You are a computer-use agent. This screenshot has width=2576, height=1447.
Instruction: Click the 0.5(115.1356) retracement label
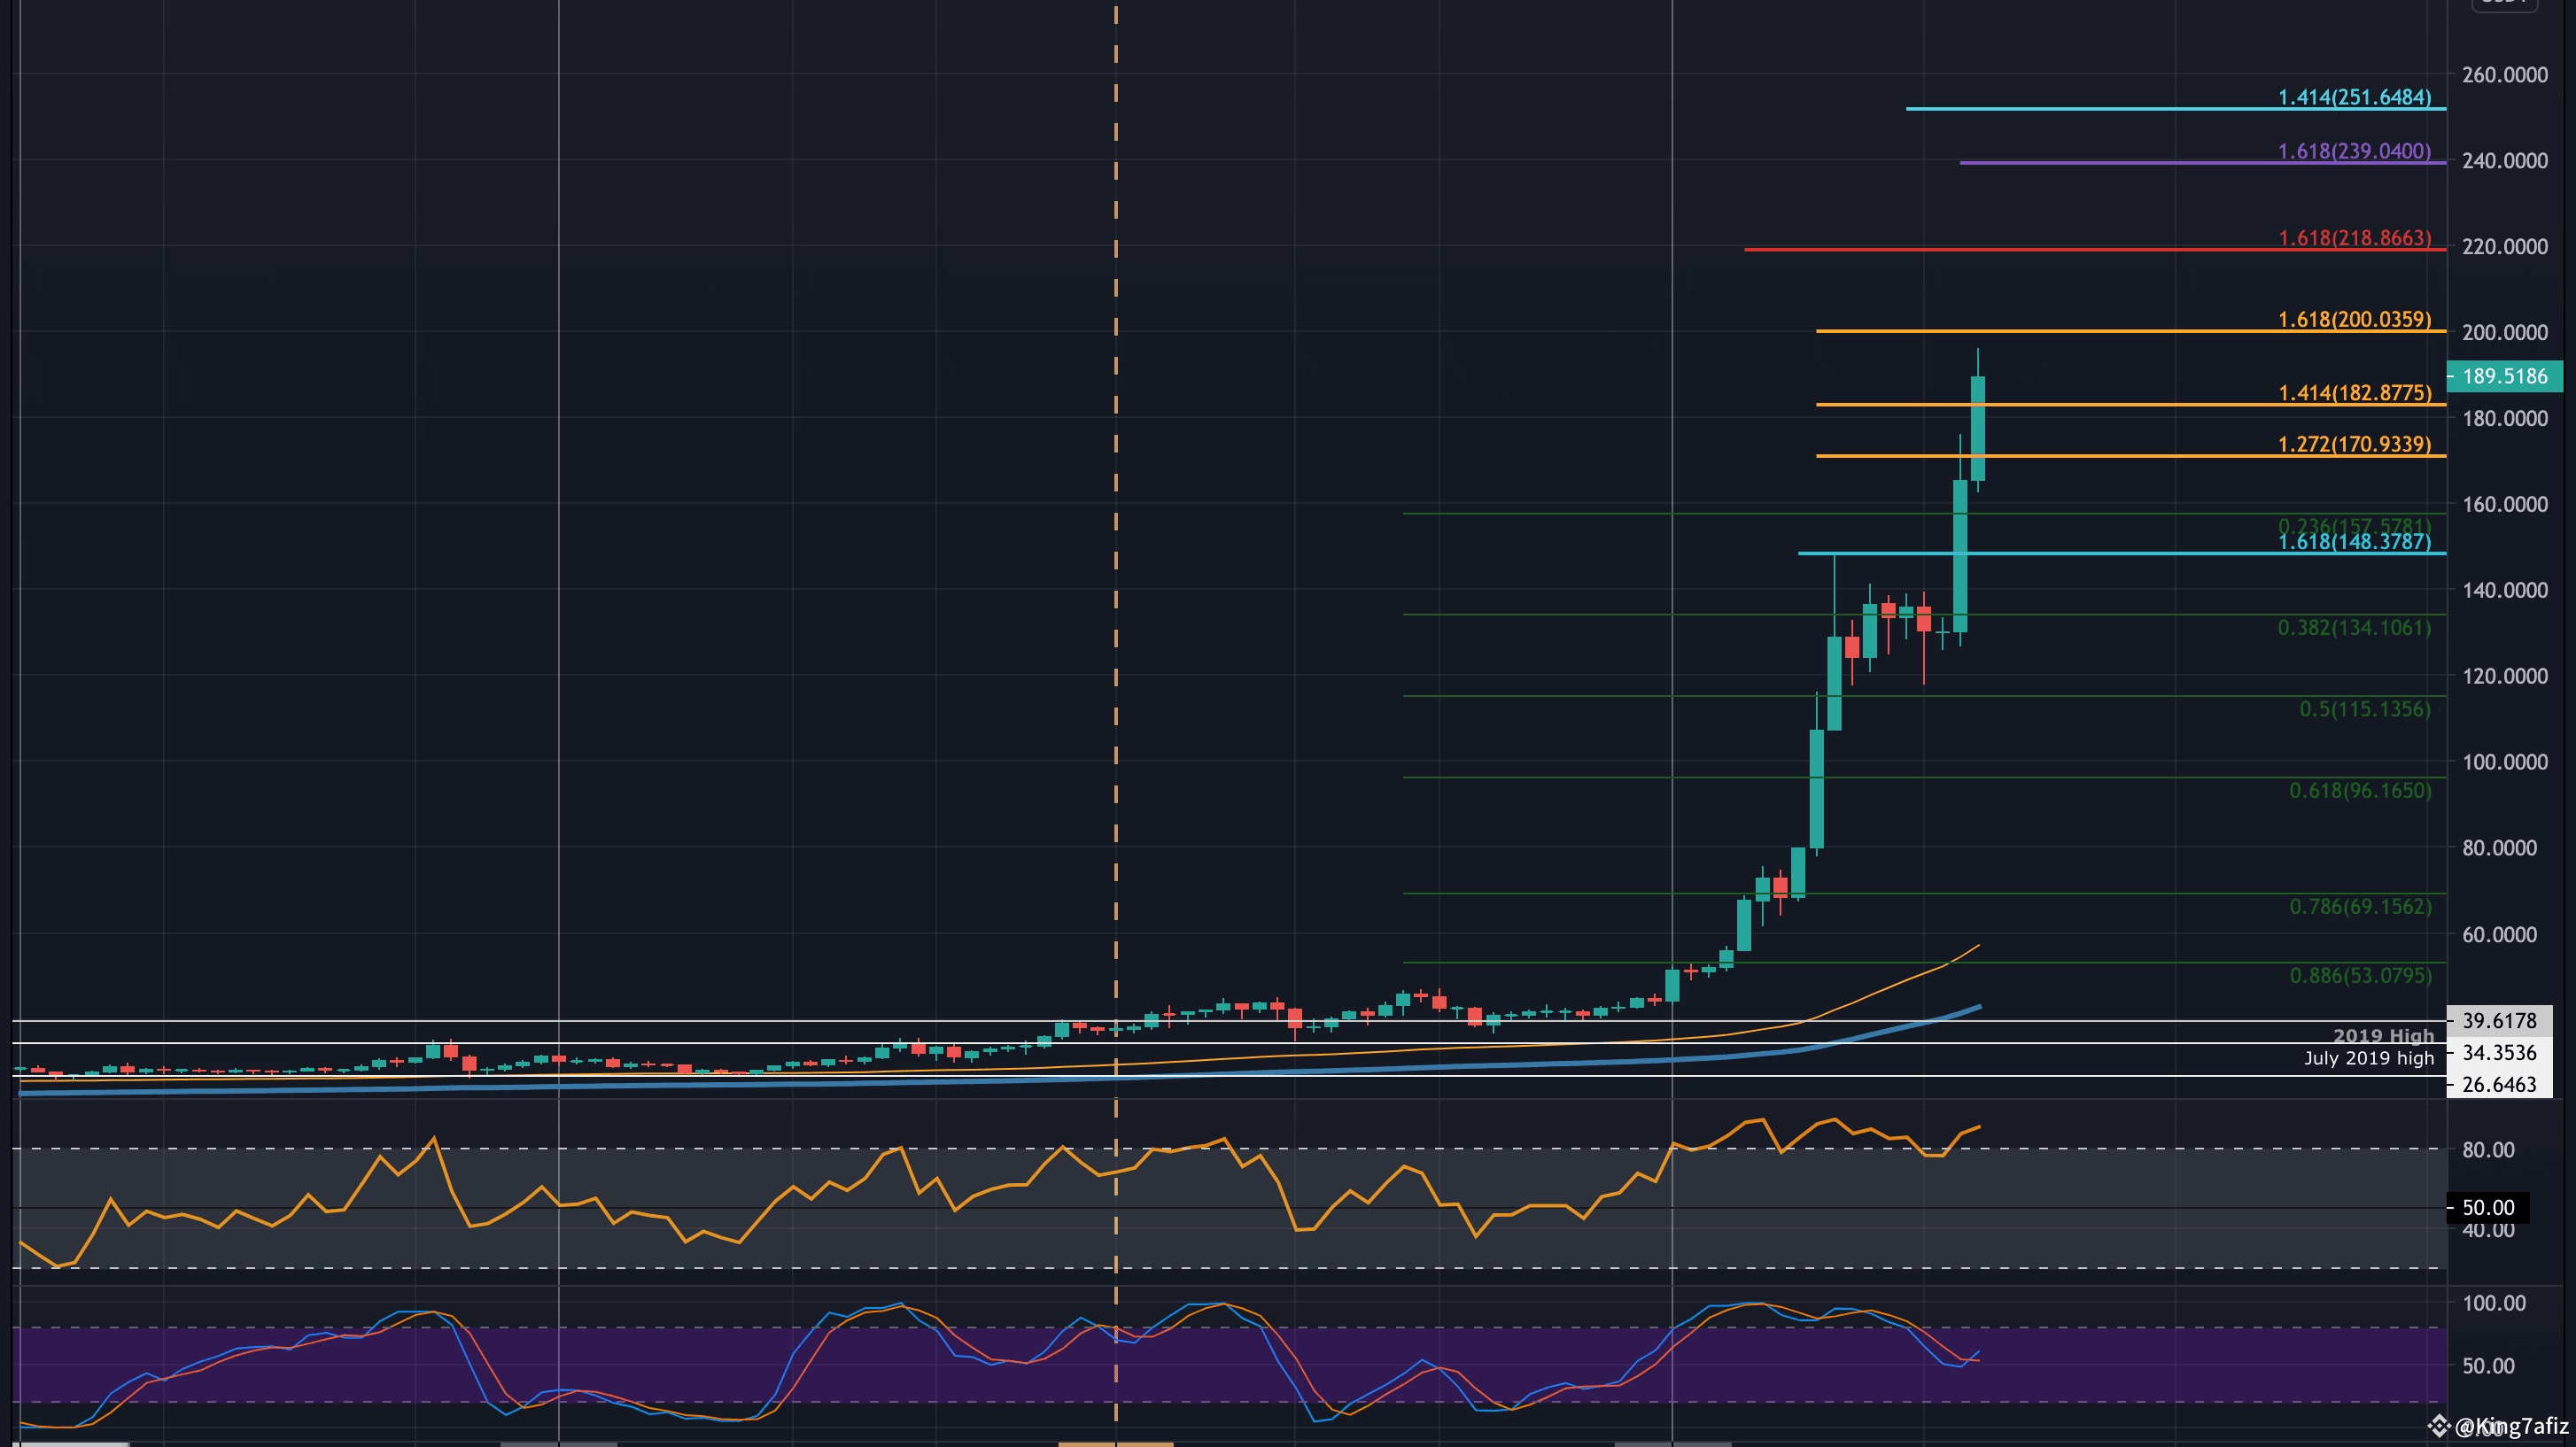pos(2364,709)
